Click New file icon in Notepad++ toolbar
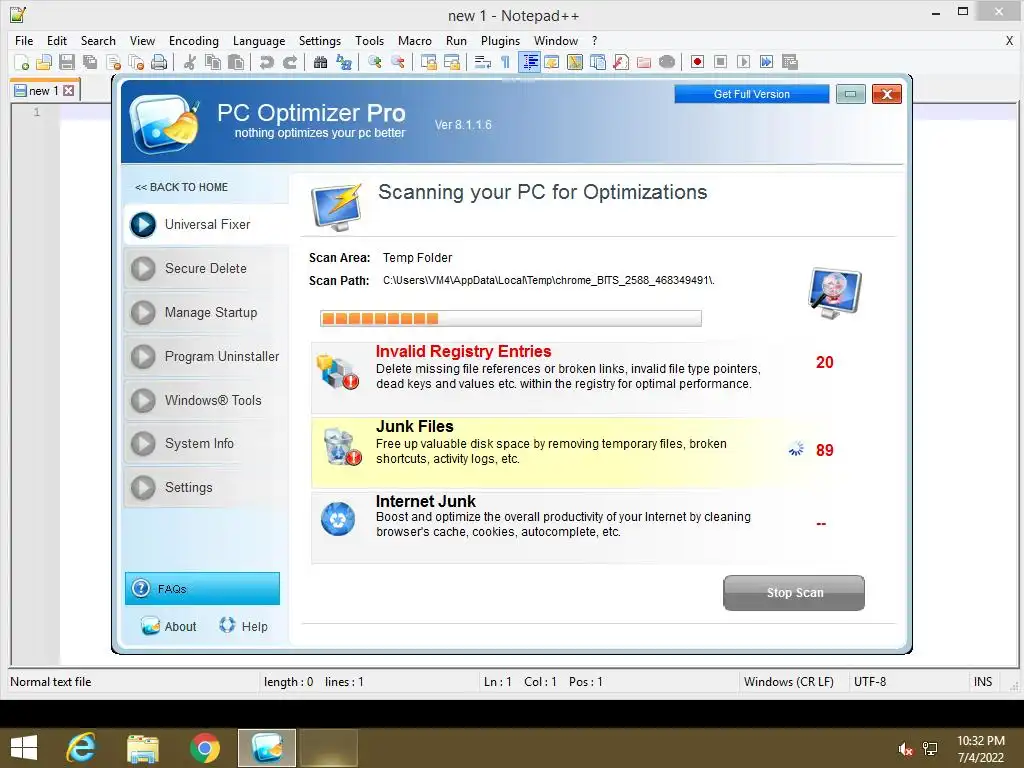 22,62
